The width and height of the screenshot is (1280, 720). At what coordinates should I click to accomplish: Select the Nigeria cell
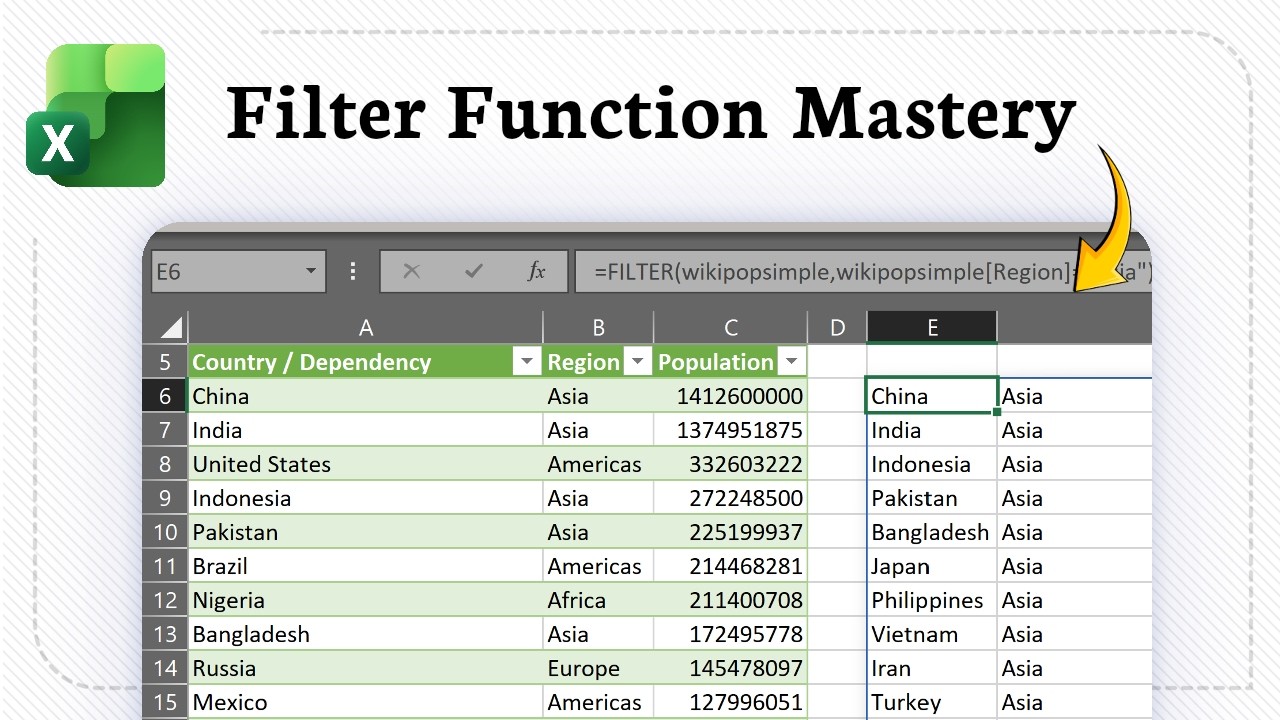(365, 600)
